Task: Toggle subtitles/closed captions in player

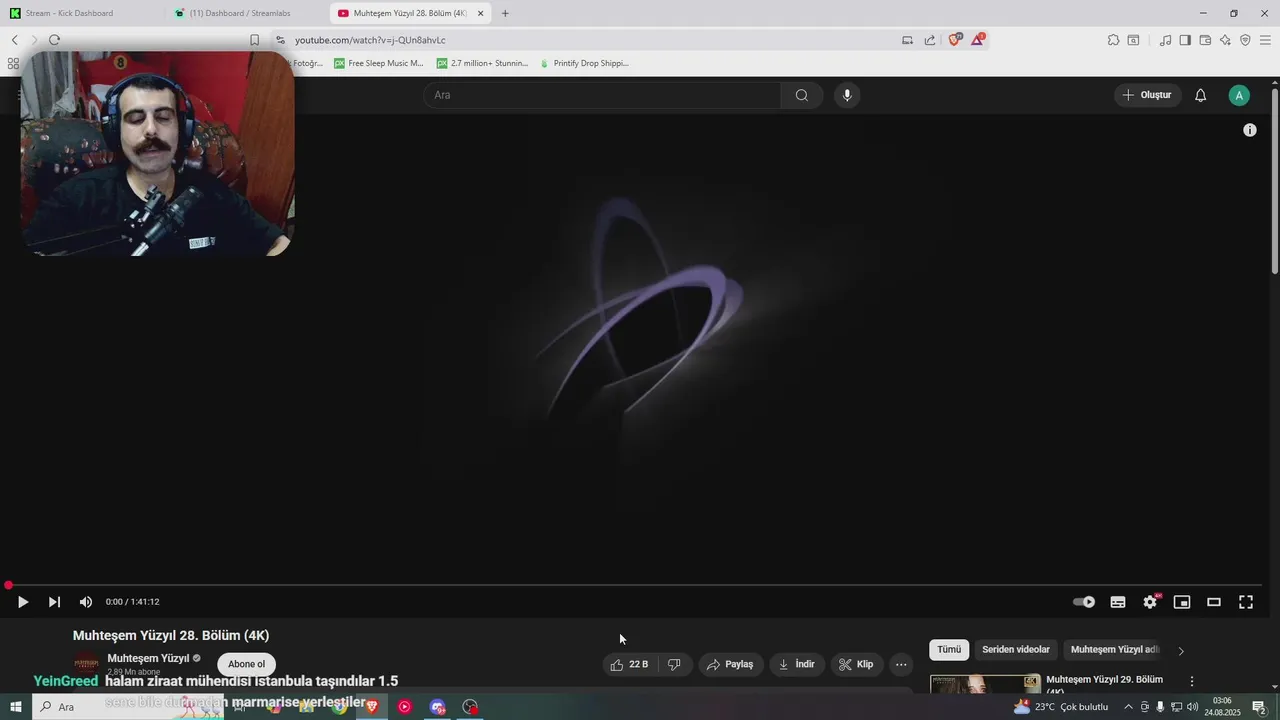Action: click(x=1118, y=602)
